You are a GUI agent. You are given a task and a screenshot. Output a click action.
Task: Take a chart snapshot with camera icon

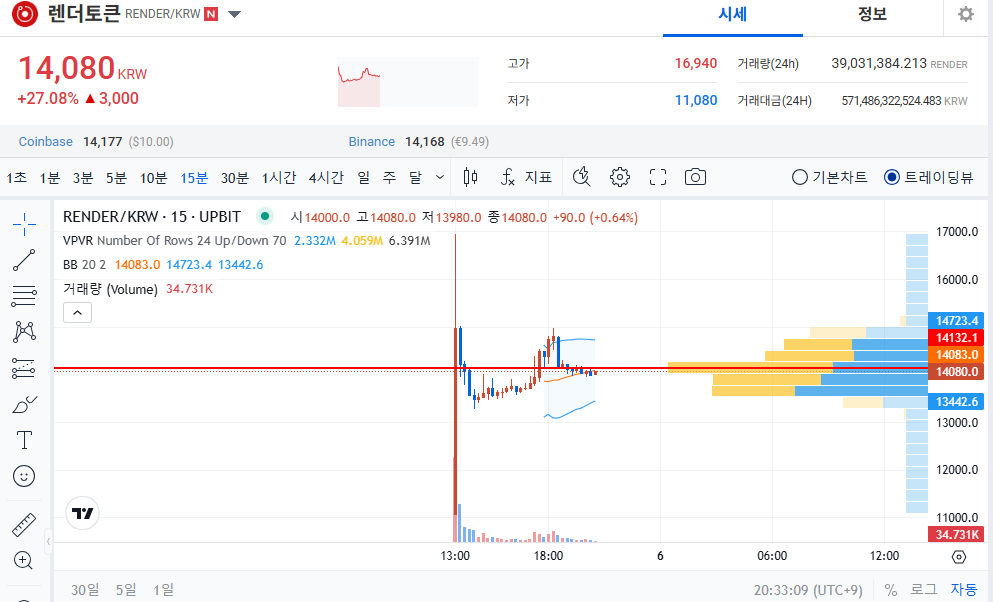point(695,177)
